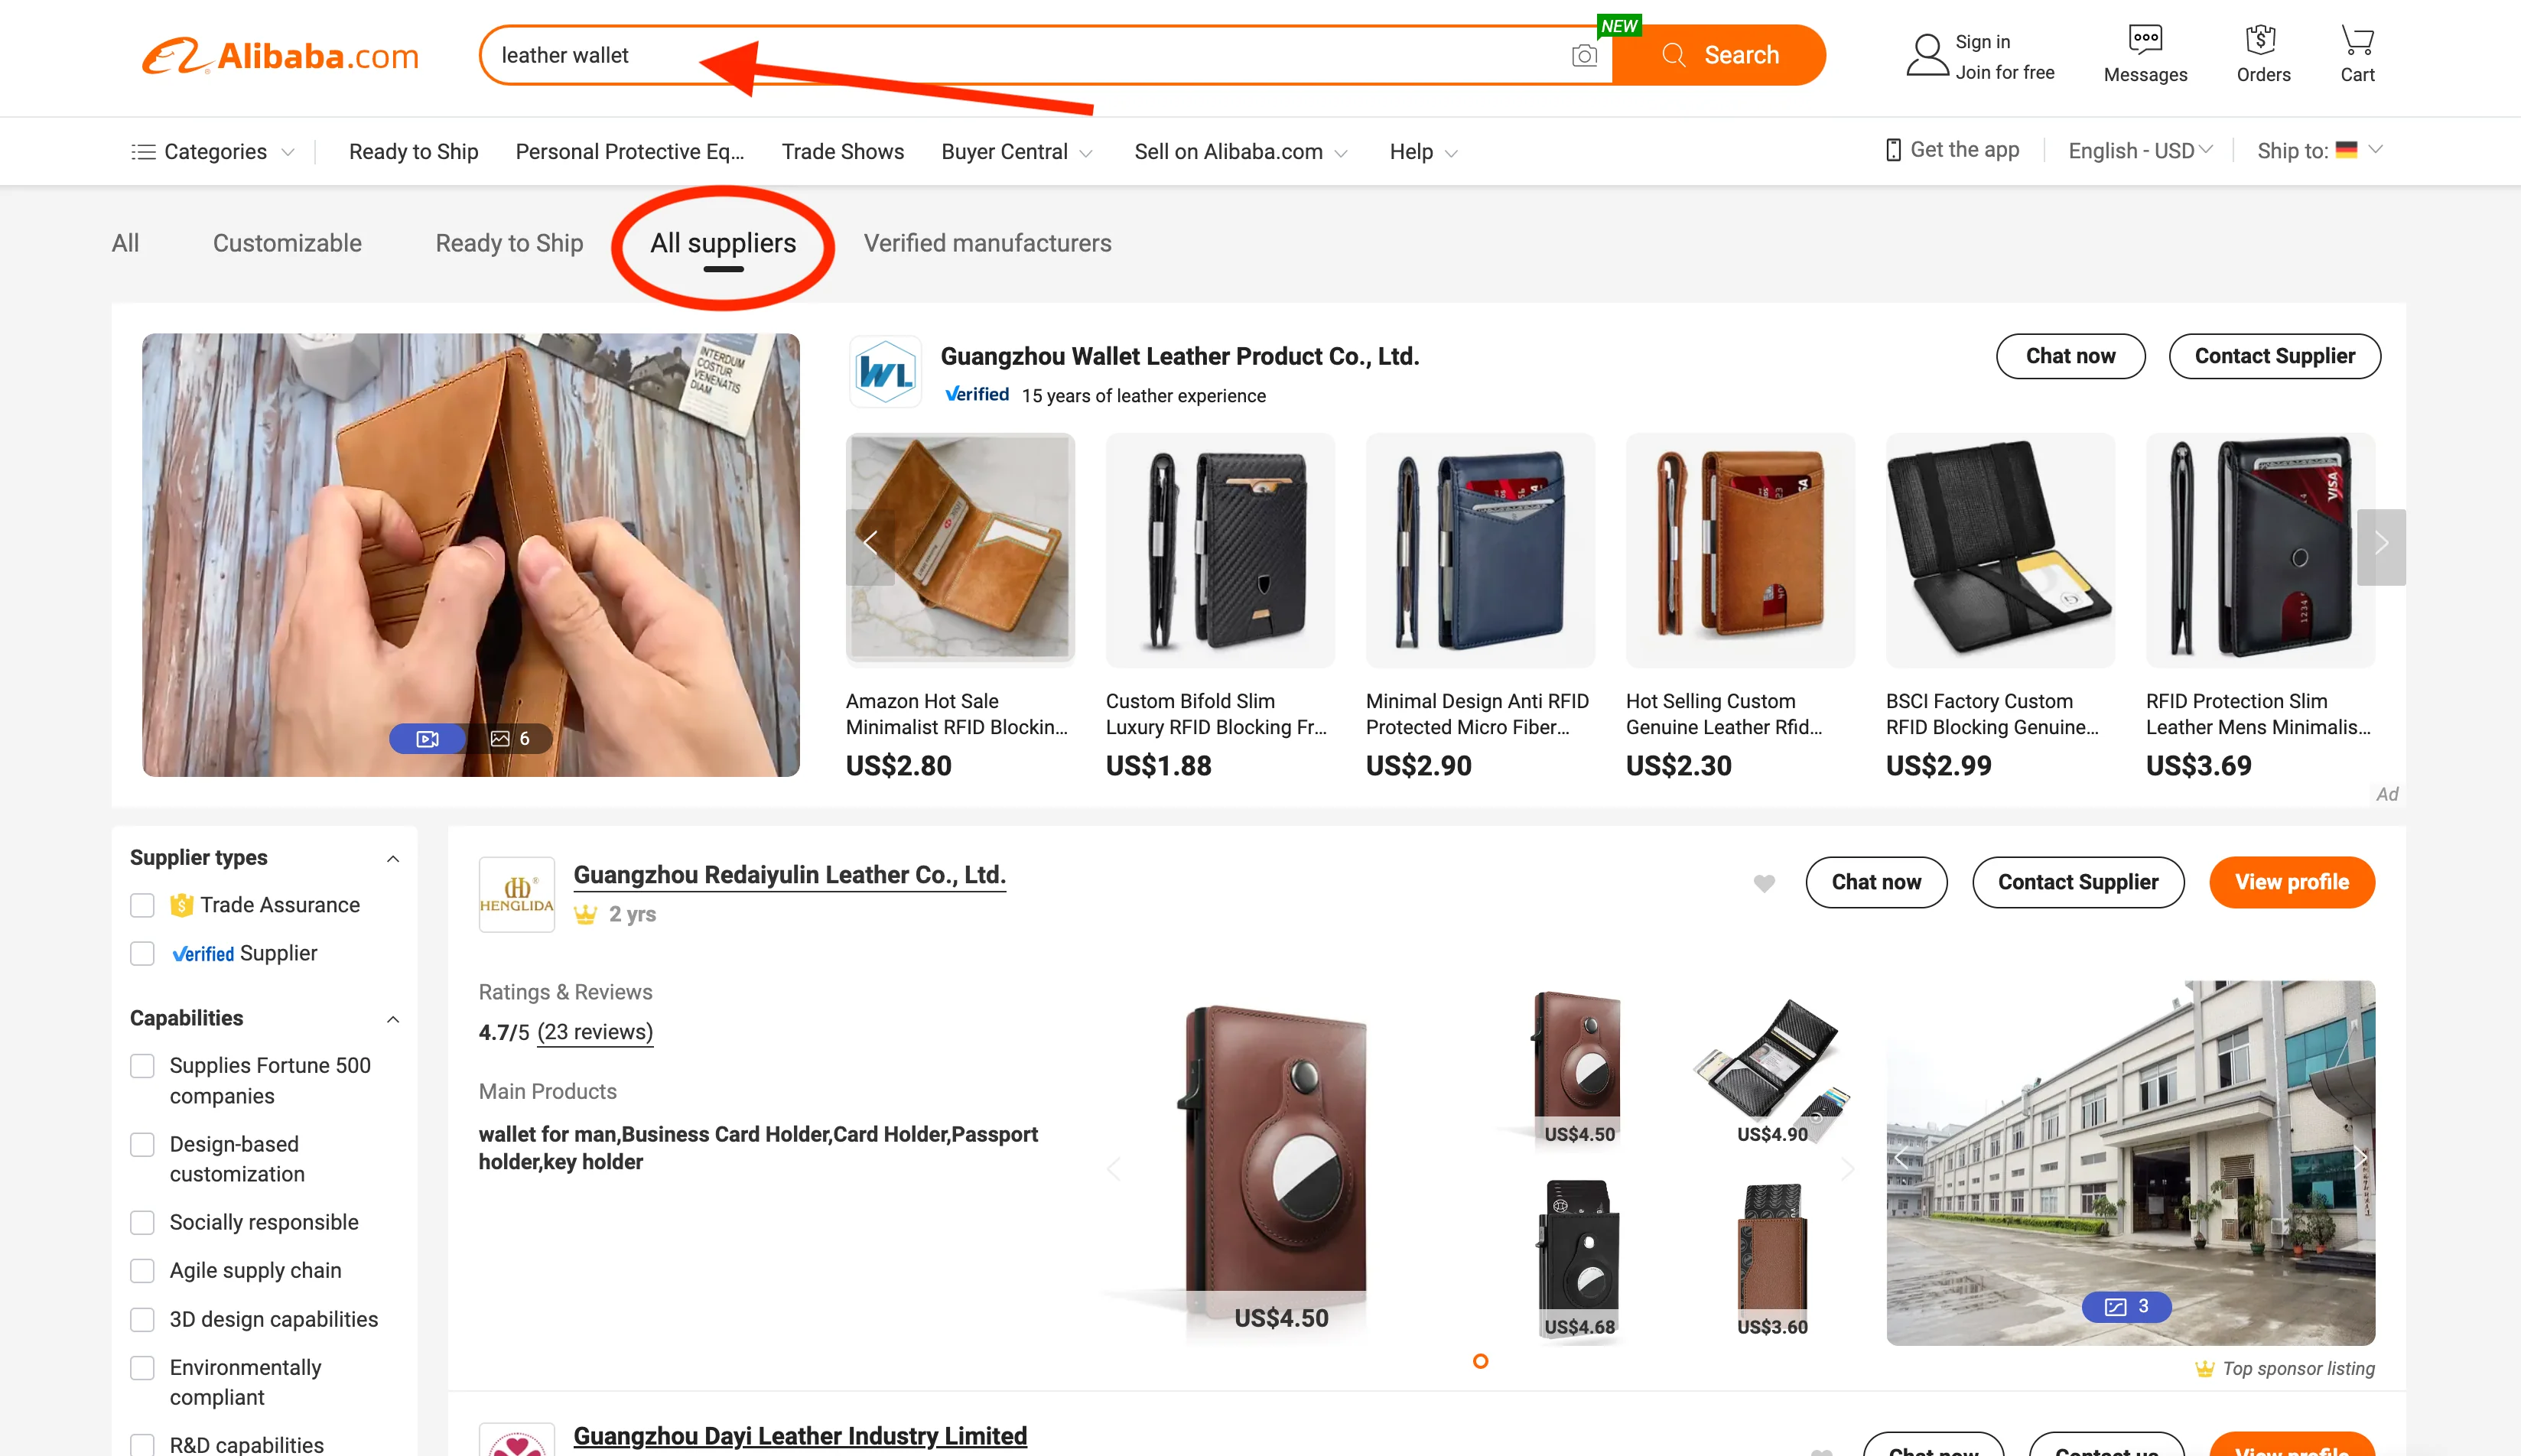
Task: Click Contact Supplier for Guangzhou Wallet Leather
Action: pos(2275,356)
